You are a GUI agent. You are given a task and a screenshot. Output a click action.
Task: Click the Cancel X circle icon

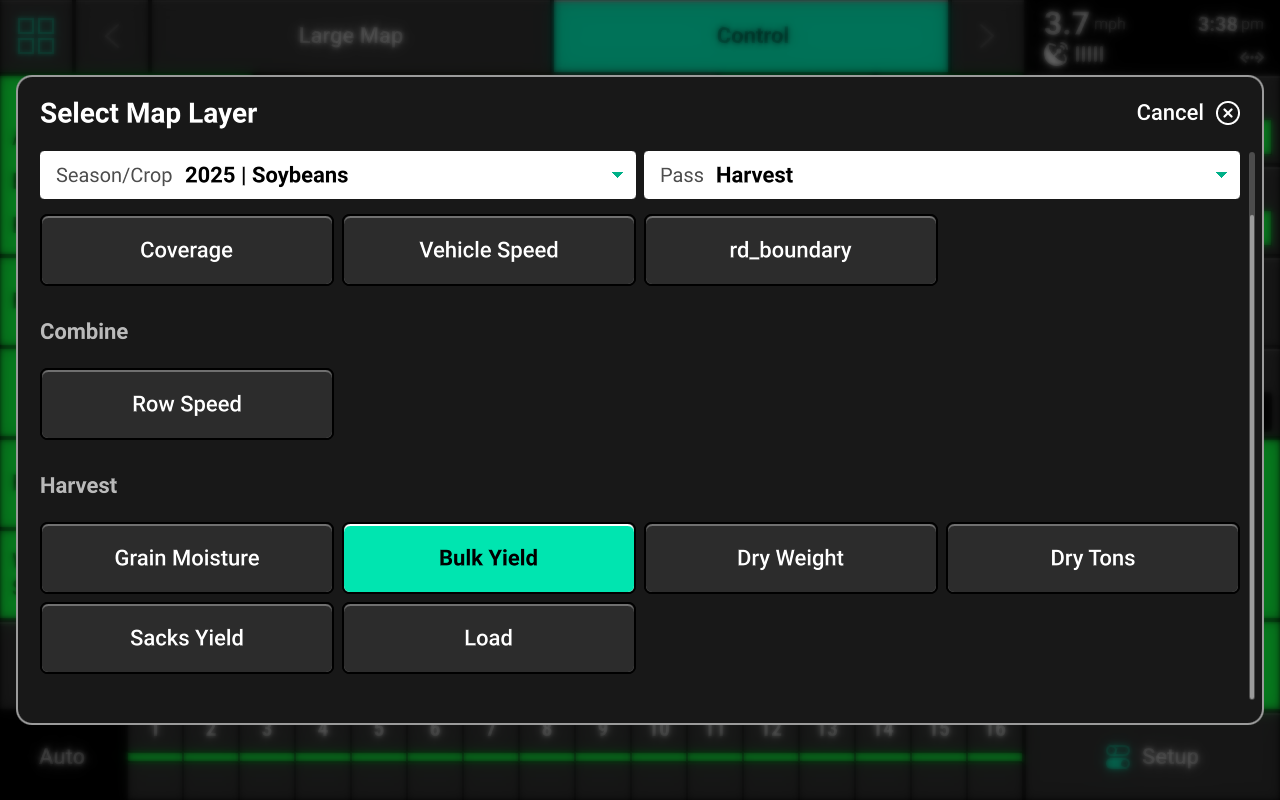coord(1227,113)
